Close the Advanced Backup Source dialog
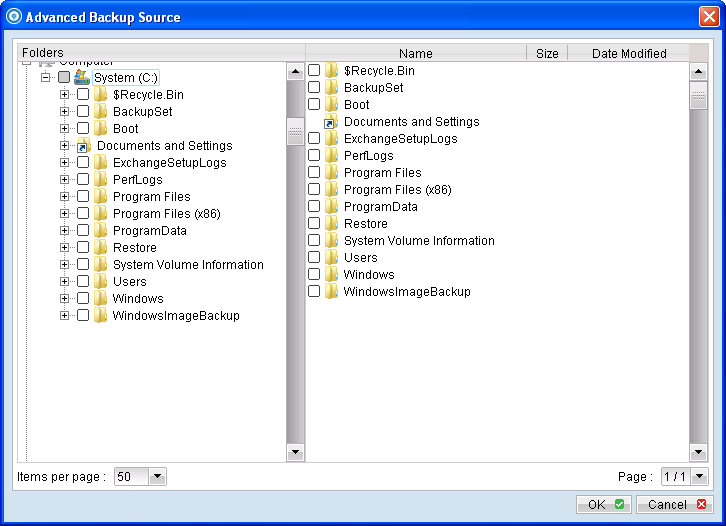This screenshot has height=526, width=726. pos(709,17)
